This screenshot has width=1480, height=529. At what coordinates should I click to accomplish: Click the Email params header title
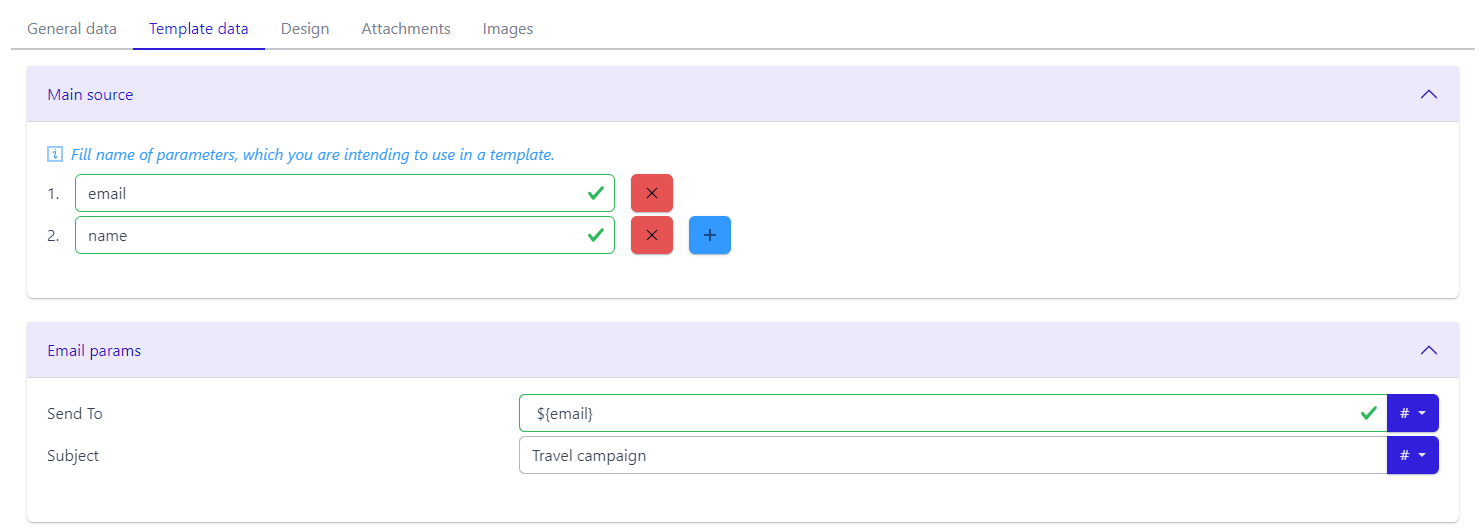(x=94, y=350)
